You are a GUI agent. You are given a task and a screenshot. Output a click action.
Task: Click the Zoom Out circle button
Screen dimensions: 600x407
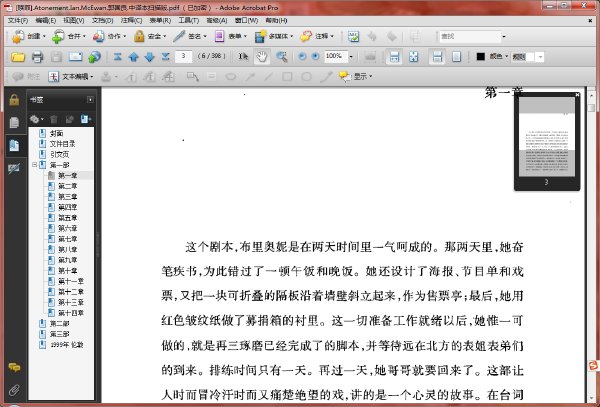(x=302, y=57)
